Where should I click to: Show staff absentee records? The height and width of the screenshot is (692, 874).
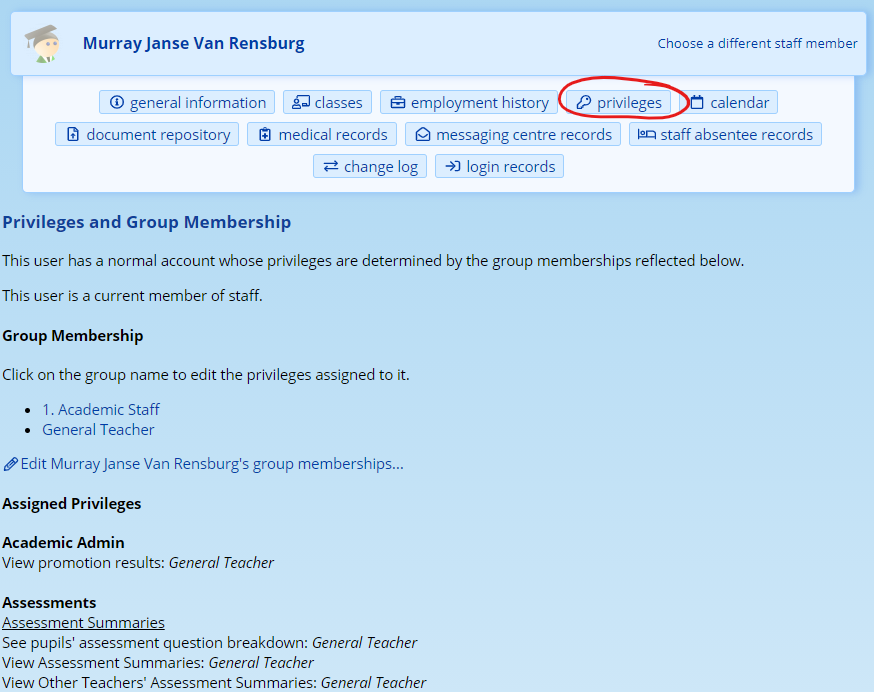[x=725, y=135]
